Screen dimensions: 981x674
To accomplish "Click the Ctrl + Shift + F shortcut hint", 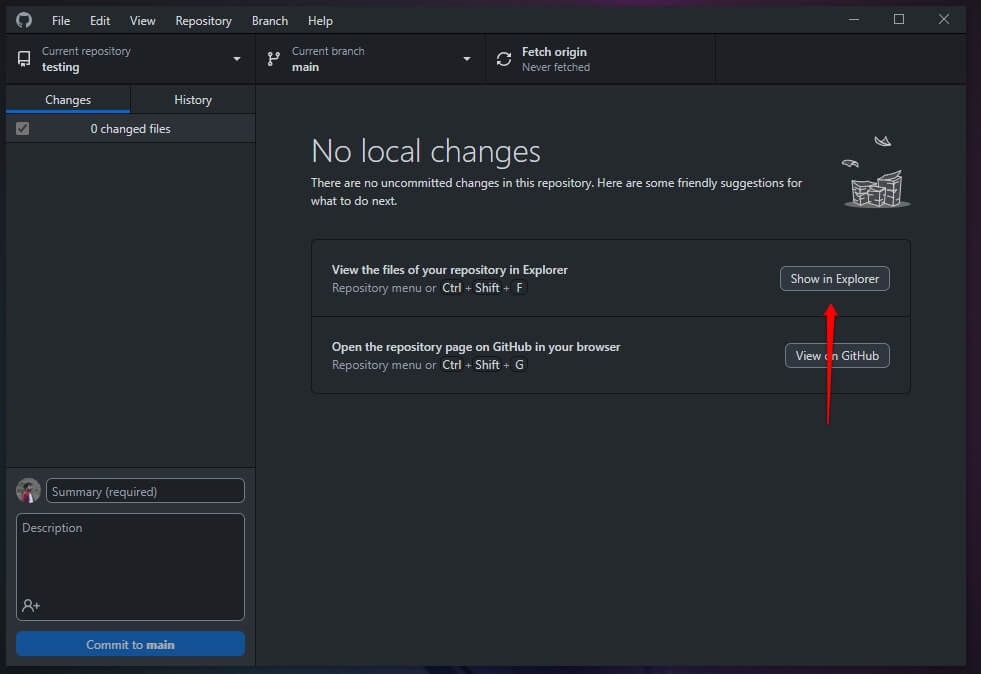I will tap(483, 288).
